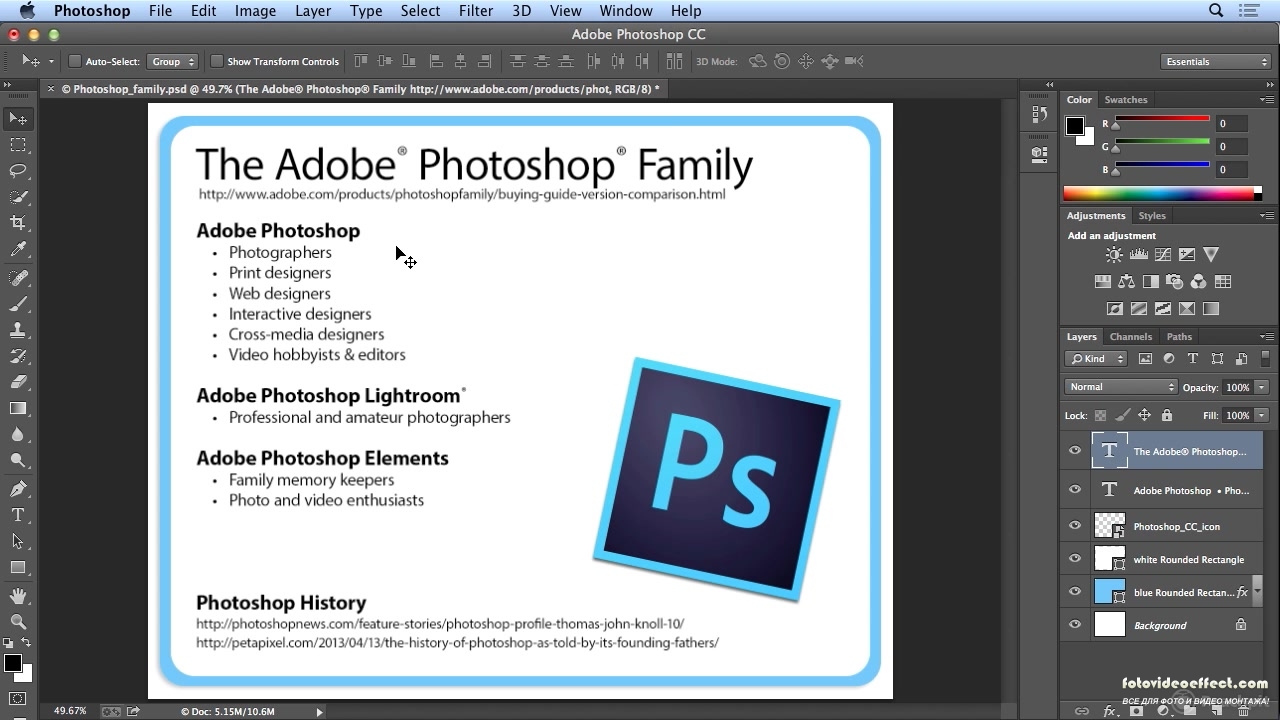1280x720 pixels.
Task: Open the Auto-Select Group dropdown
Action: tap(172, 61)
